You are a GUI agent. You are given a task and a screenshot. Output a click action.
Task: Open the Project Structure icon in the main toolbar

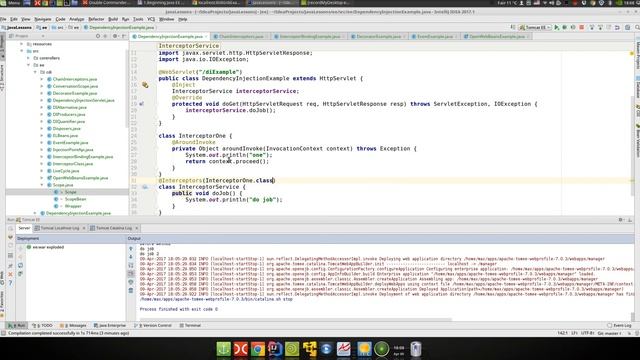pos(627,27)
